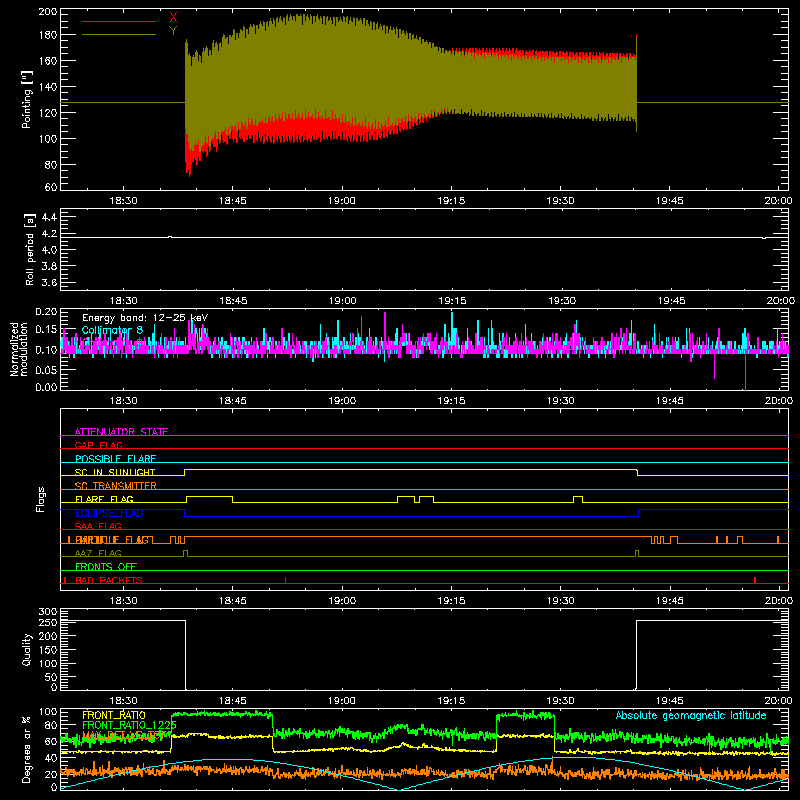Click the 'Normalized modulation' axis label

tap(19, 349)
